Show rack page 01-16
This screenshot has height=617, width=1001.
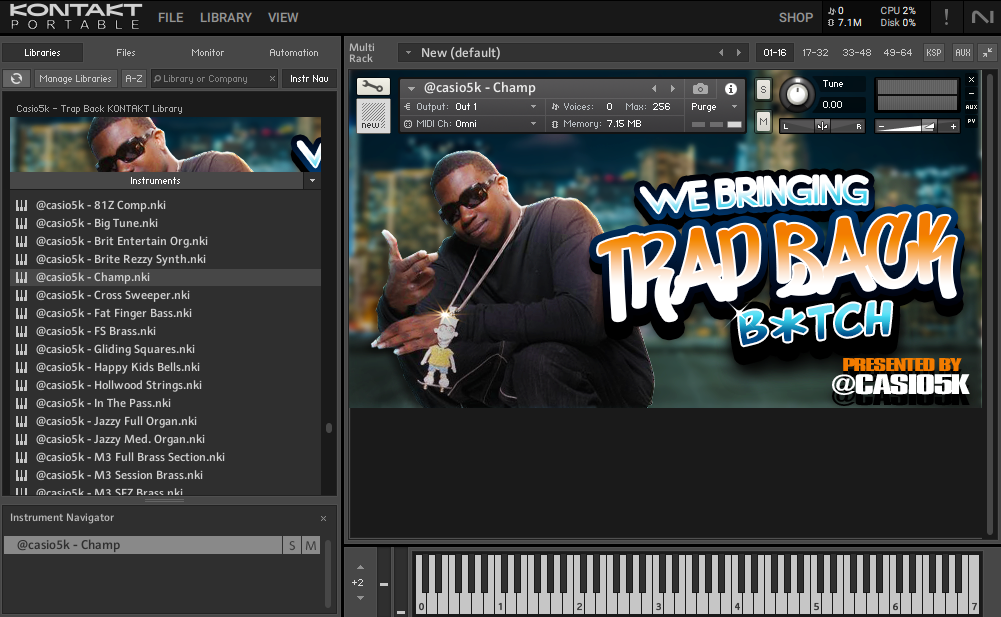point(775,52)
